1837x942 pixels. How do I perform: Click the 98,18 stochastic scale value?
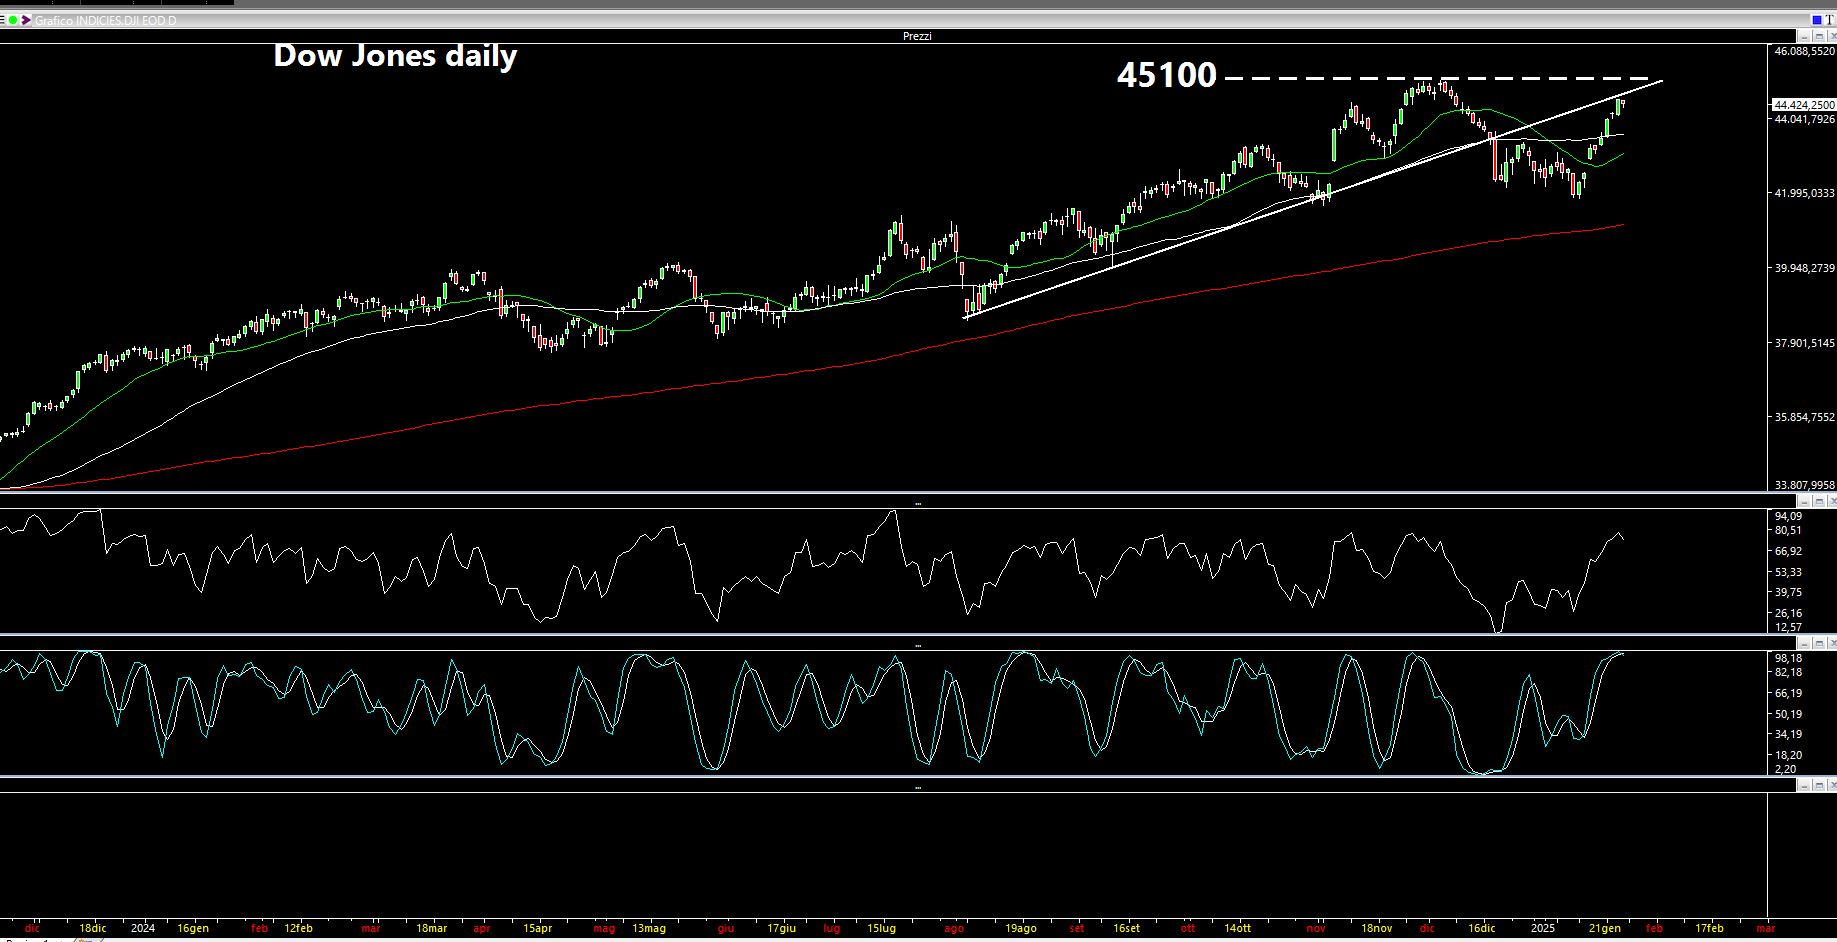1788,658
